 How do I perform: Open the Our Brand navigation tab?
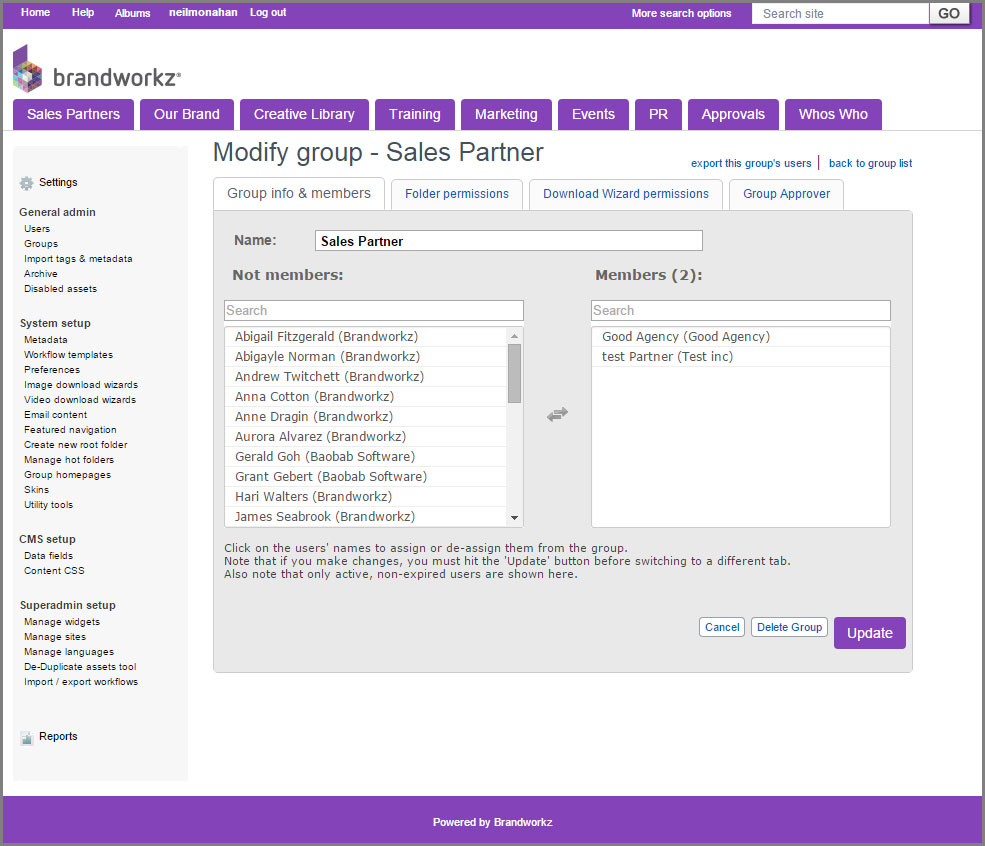tap(187, 114)
